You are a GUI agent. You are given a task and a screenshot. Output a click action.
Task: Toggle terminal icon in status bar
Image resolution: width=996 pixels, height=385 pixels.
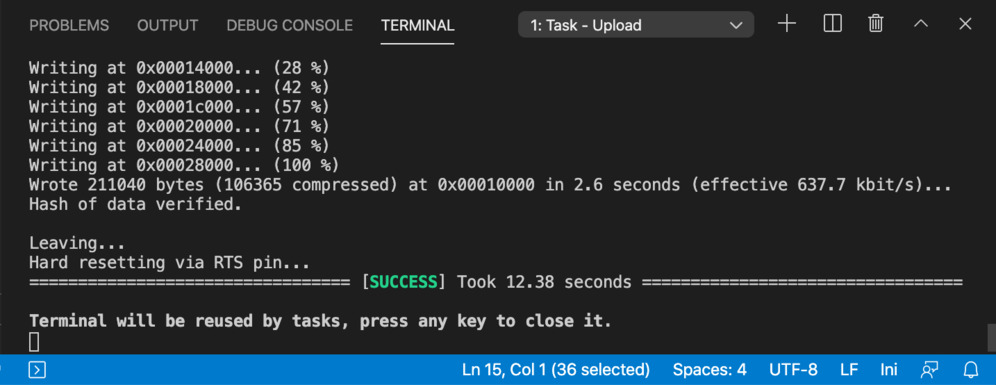(x=37, y=370)
